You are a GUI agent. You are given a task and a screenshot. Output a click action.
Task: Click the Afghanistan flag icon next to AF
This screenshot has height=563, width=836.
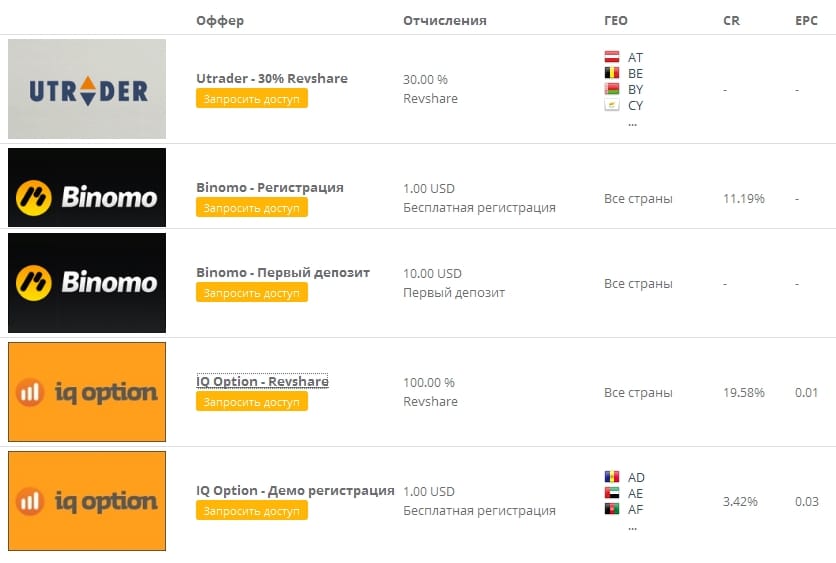[x=612, y=509]
